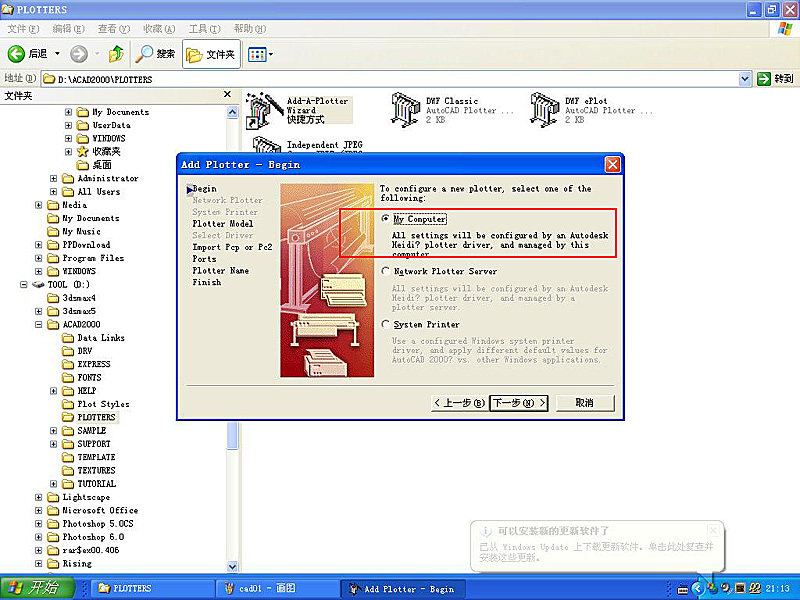The image size is (800, 600).
Task: Click the Forward arrow toolbar icon
Action: point(79,54)
